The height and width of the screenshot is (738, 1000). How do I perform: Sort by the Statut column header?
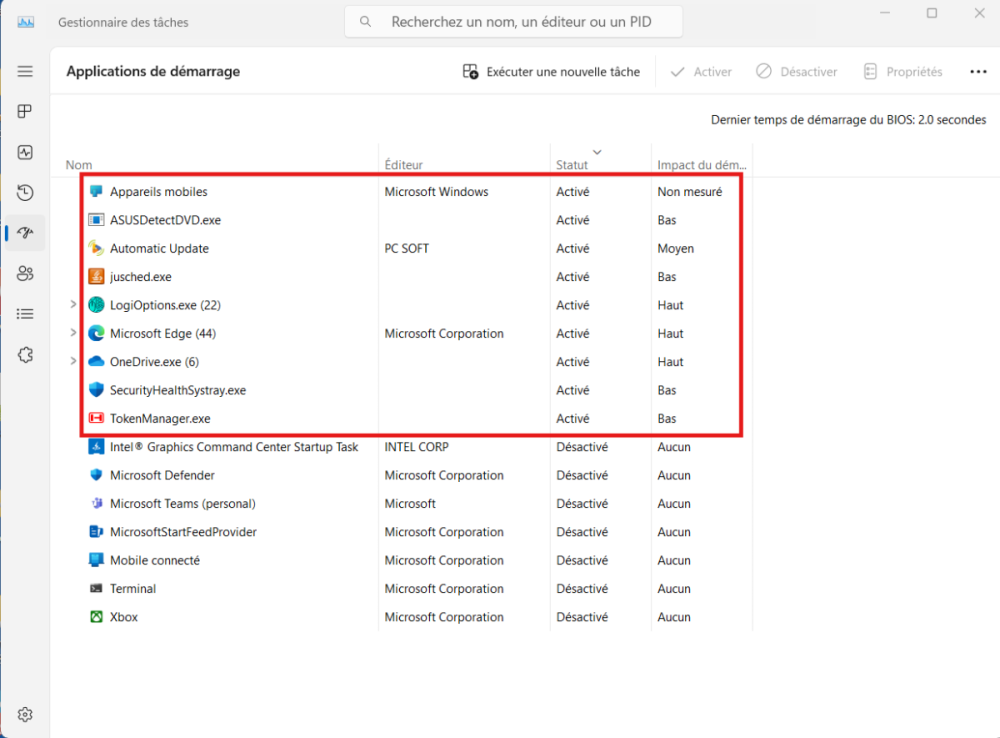point(572,165)
